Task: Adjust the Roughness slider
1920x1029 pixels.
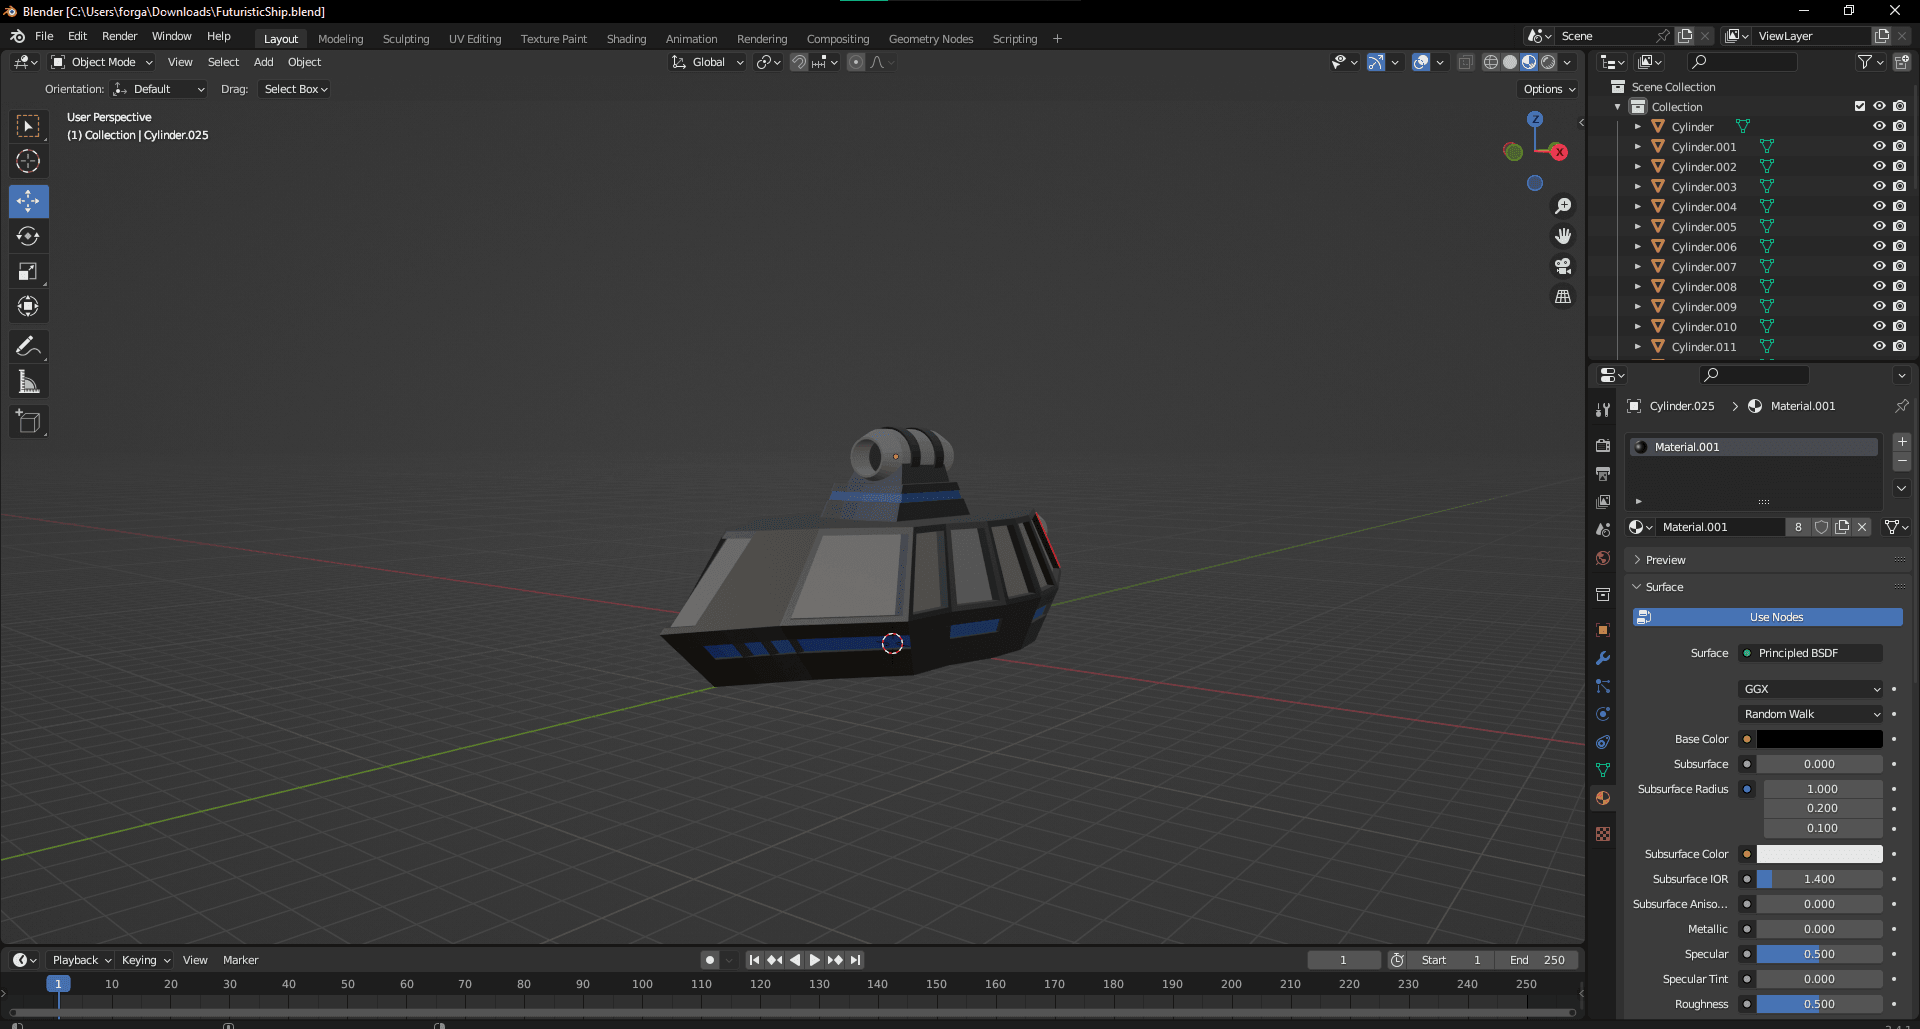Action: click(1819, 1004)
